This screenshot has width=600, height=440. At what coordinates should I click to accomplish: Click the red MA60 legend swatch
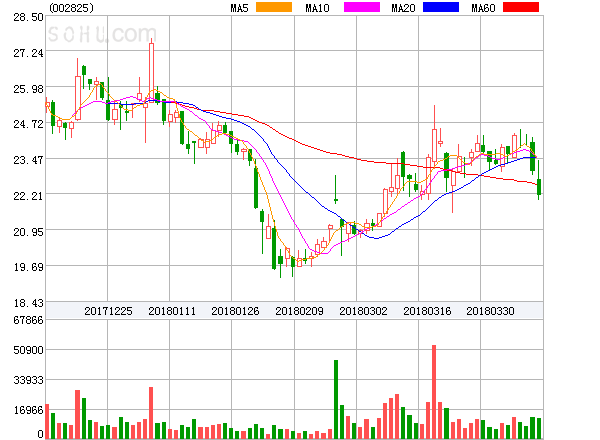point(521,7)
